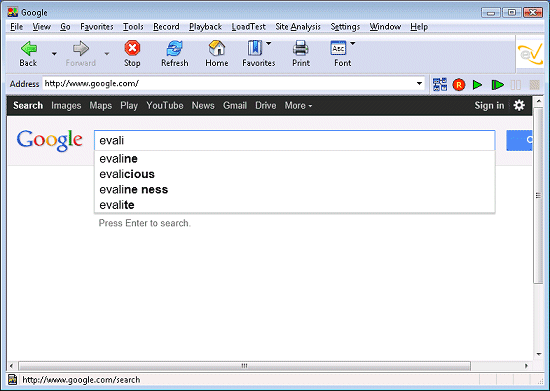Click the Address URL text field
The width and height of the screenshot is (550, 391).
pyautogui.click(x=229, y=83)
